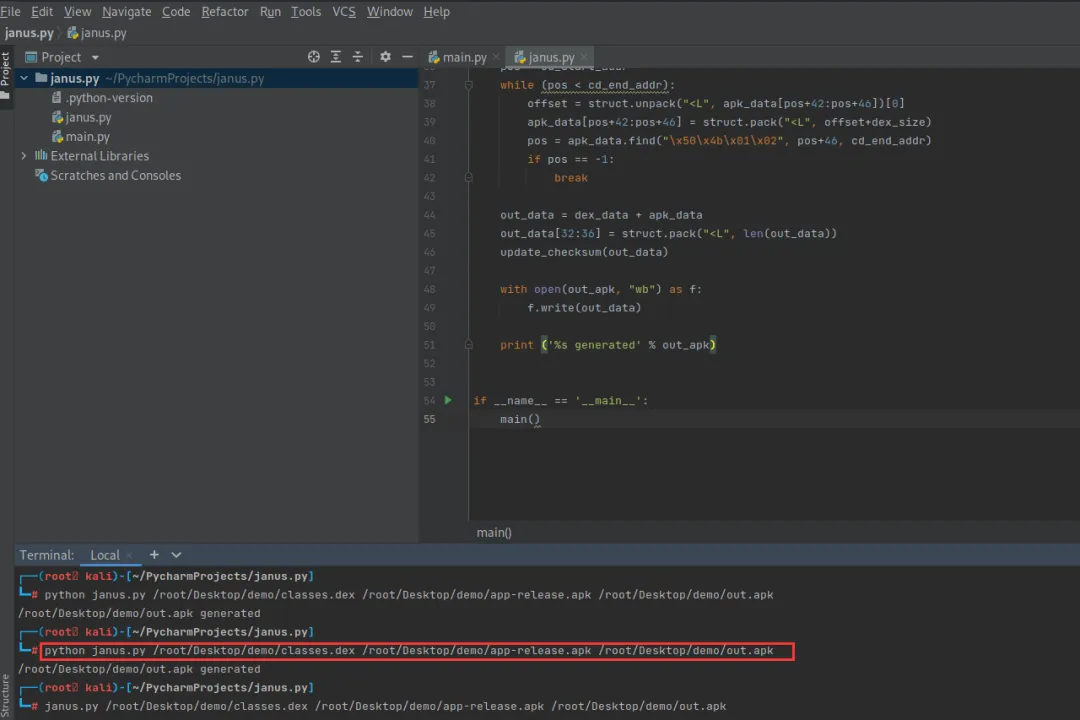
Task: Open the Project view dropdown
Action: [95, 58]
